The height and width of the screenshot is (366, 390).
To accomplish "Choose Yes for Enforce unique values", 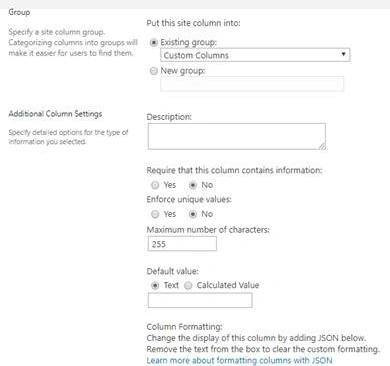I will tap(155, 214).
